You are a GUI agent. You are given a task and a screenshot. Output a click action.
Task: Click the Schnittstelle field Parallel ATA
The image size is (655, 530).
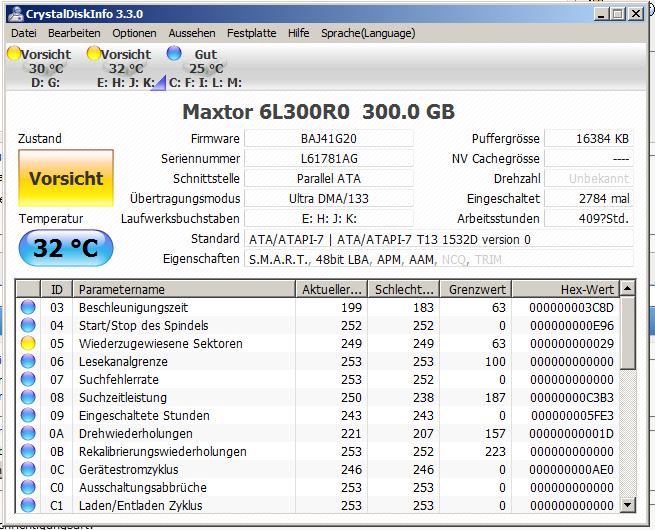tap(329, 178)
